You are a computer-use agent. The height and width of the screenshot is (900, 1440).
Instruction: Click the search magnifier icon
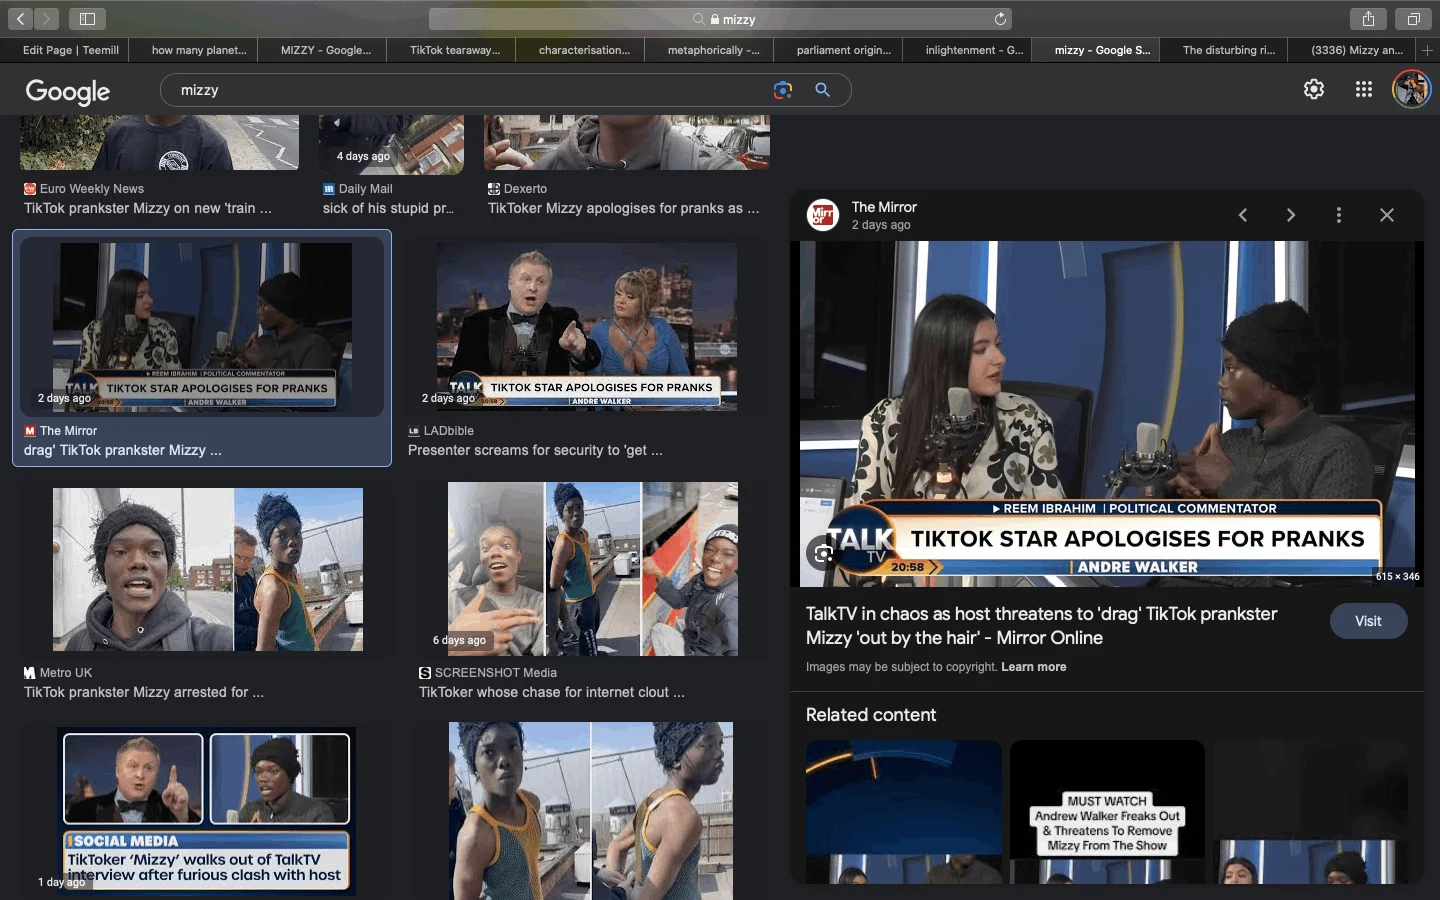(x=822, y=90)
